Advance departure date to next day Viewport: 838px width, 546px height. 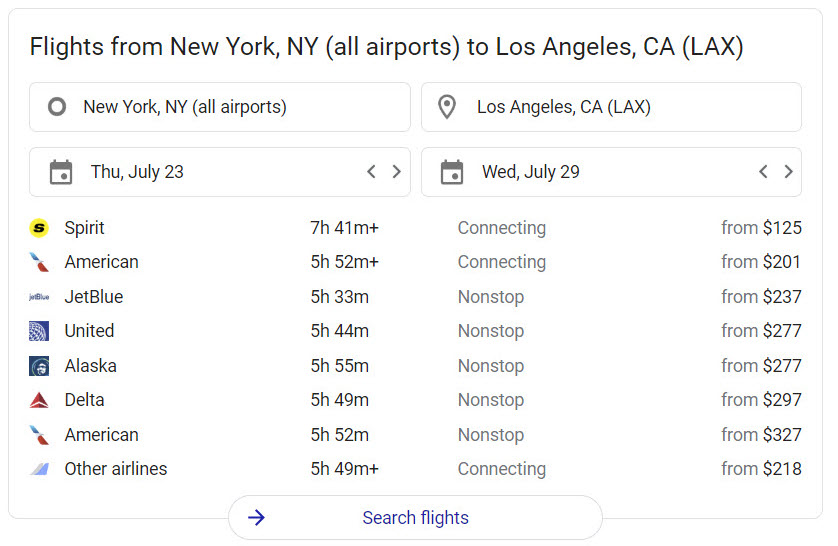coord(396,172)
